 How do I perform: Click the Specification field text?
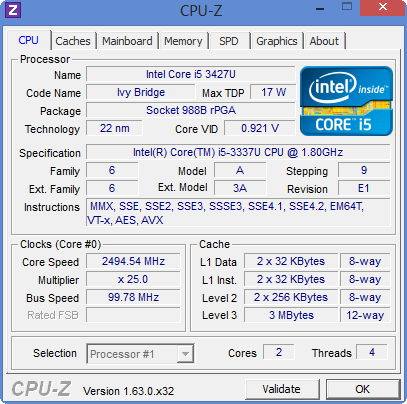[x=238, y=152]
